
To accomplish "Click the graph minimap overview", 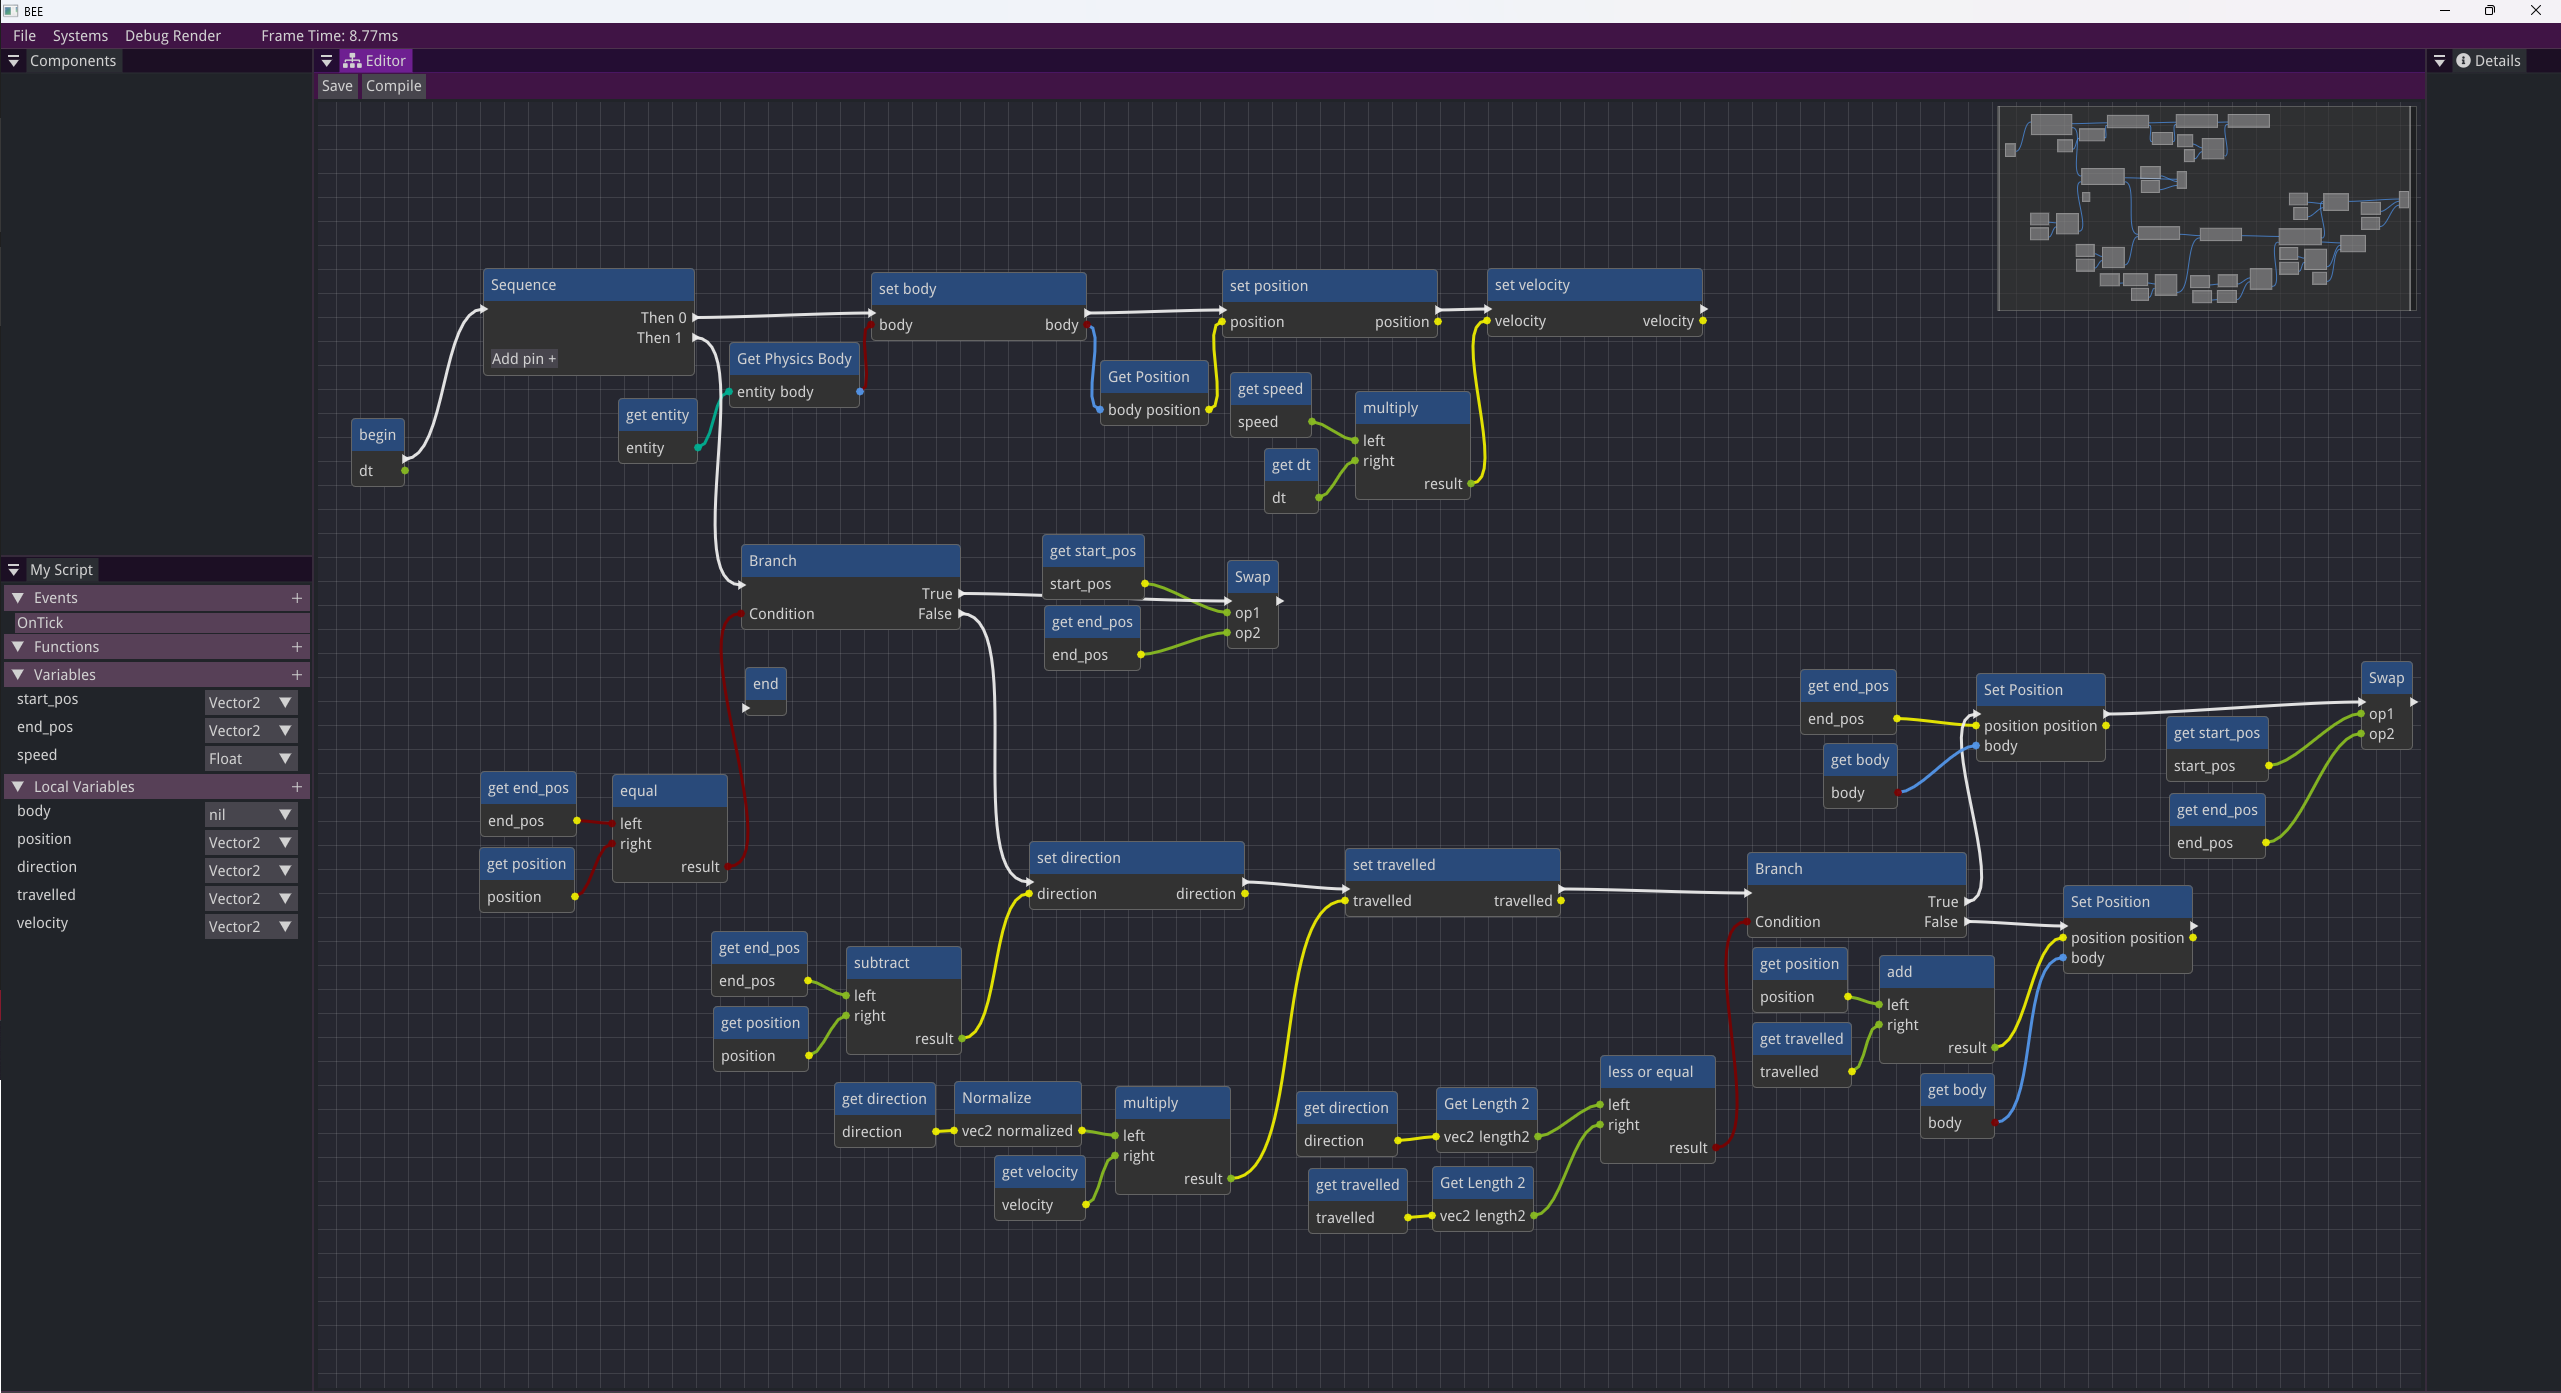I will click(2205, 208).
